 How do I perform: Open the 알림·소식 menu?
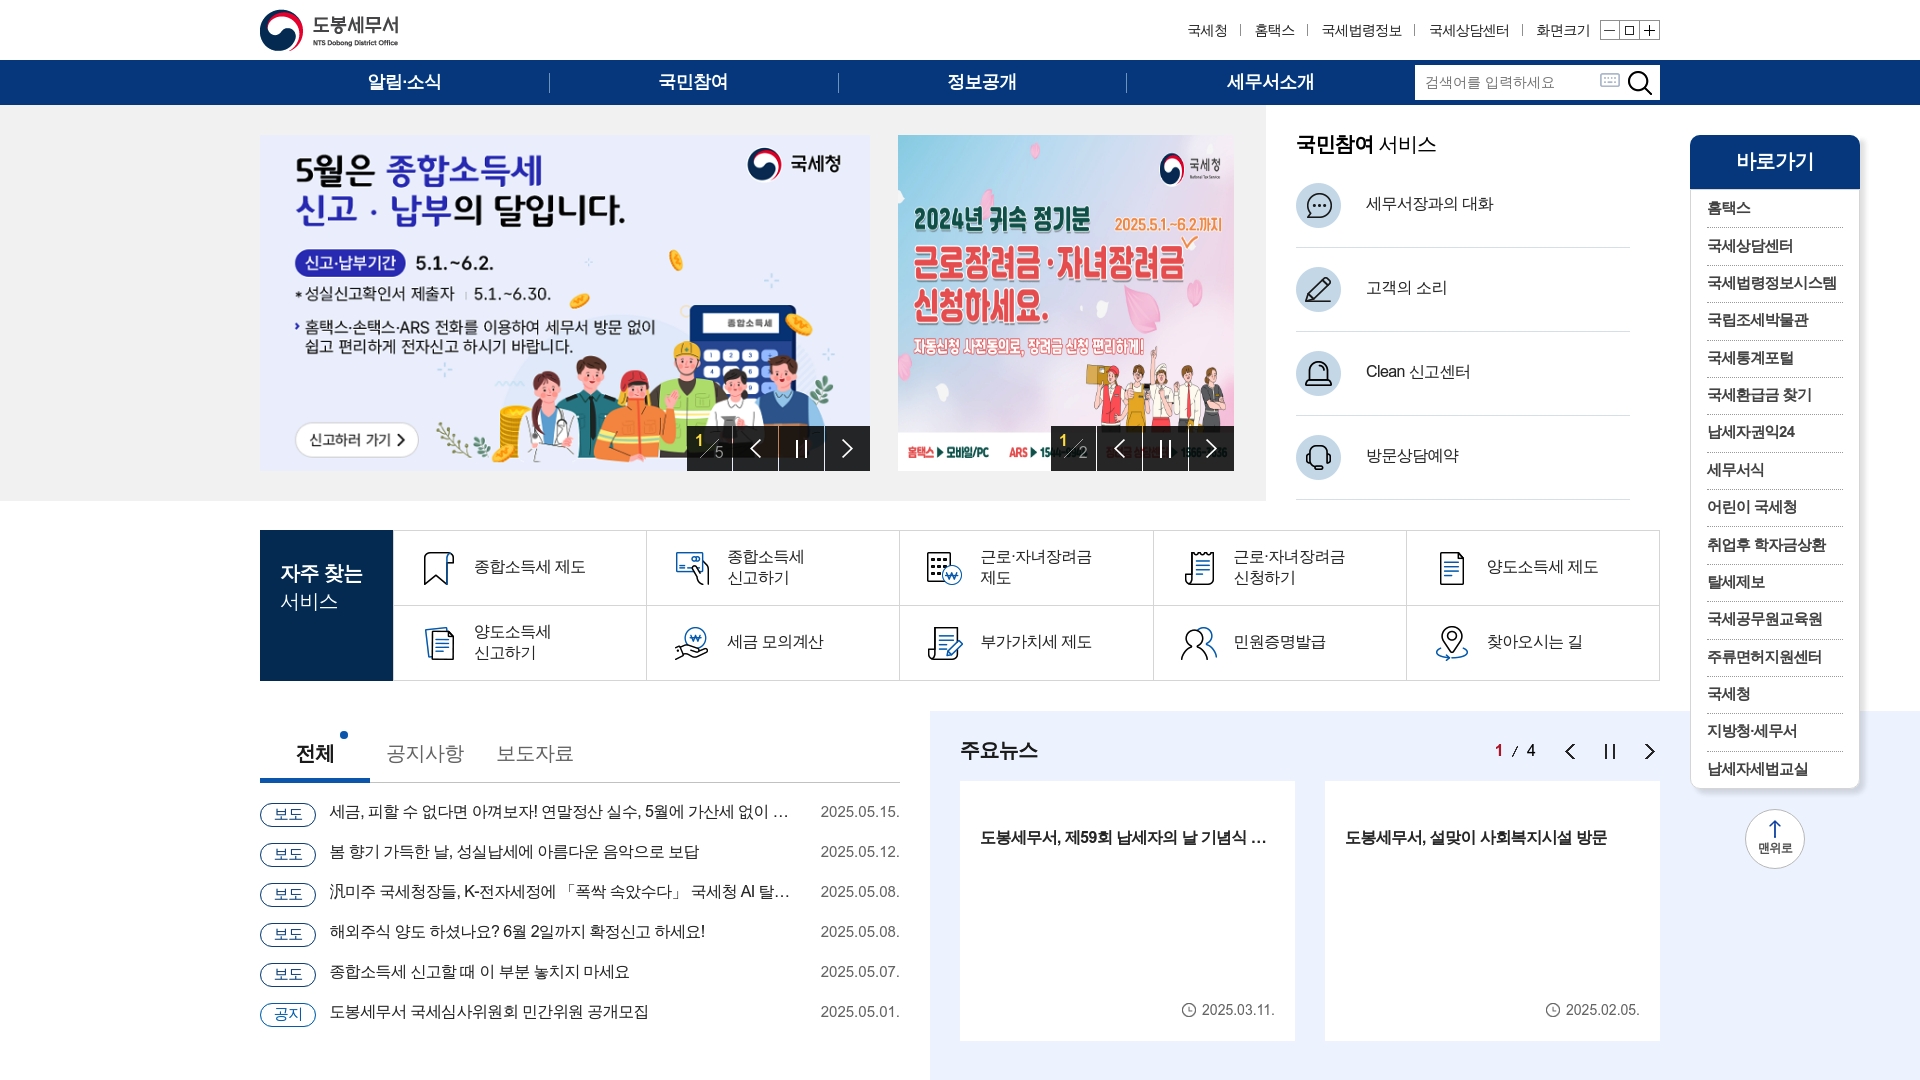pyautogui.click(x=404, y=82)
